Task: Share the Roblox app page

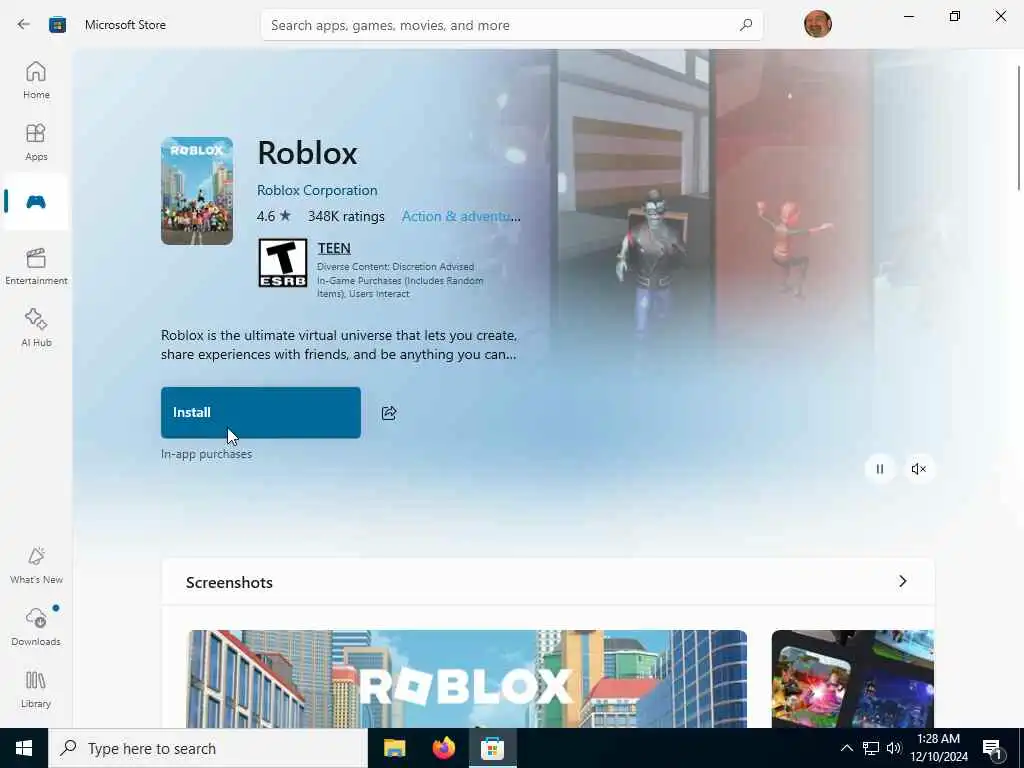Action: (389, 413)
